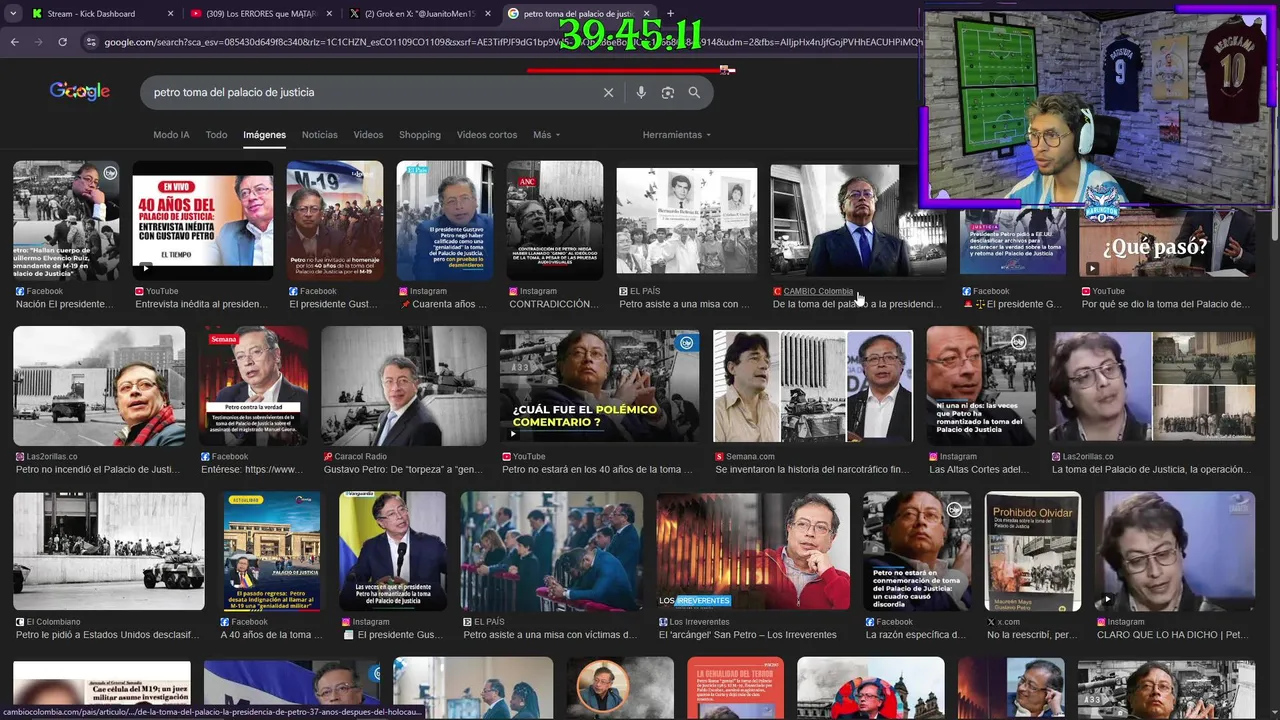The height and width of the screenshot is (720, 1280).
Task: Open Petro asiste a una misa con link
Action: 684,304
